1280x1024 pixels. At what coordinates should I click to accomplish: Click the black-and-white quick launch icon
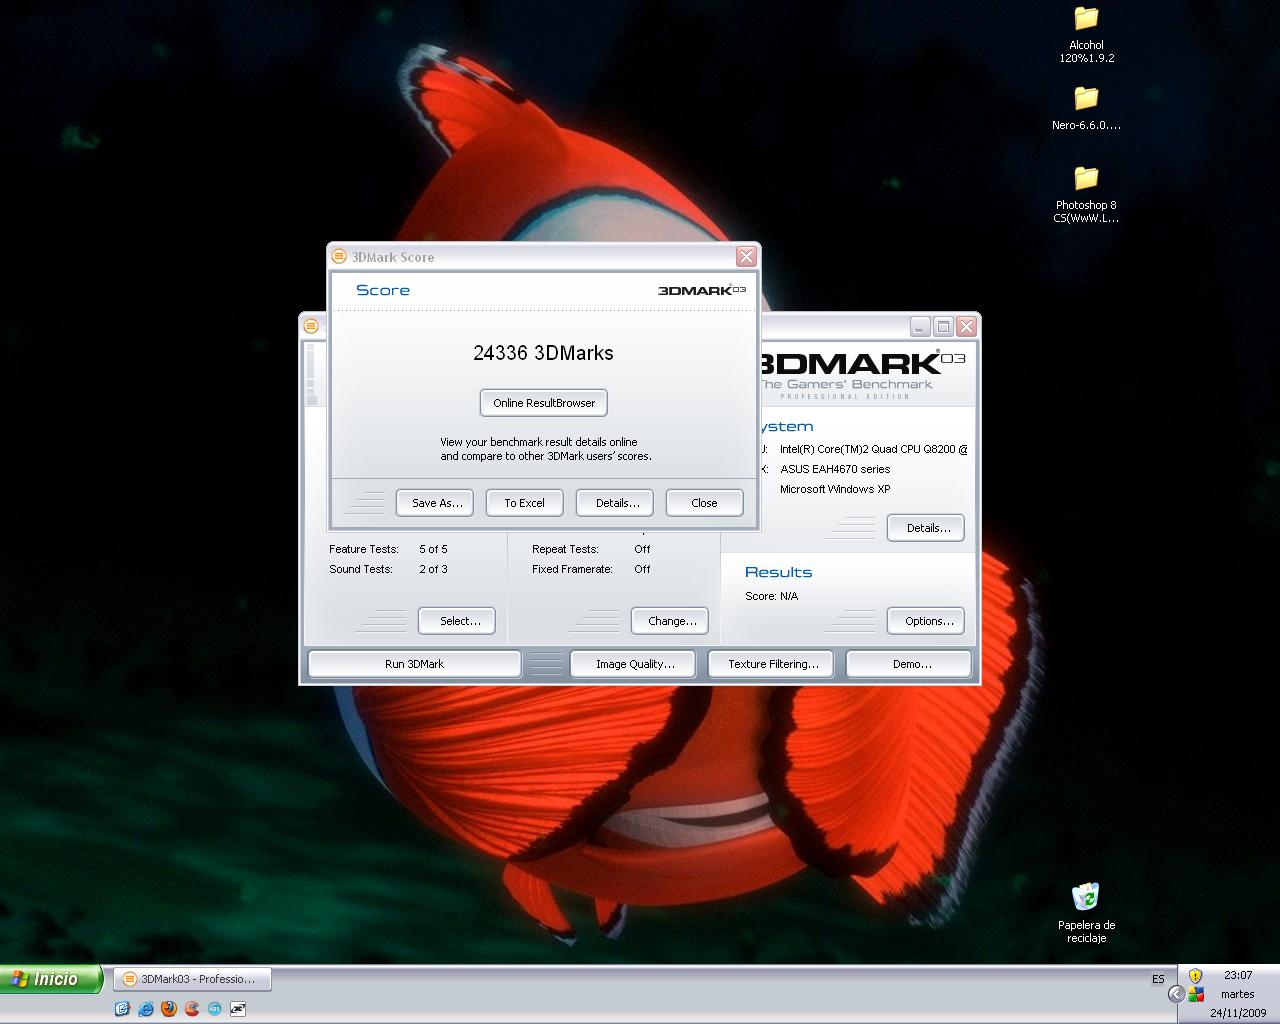[x=238, y=1009]
